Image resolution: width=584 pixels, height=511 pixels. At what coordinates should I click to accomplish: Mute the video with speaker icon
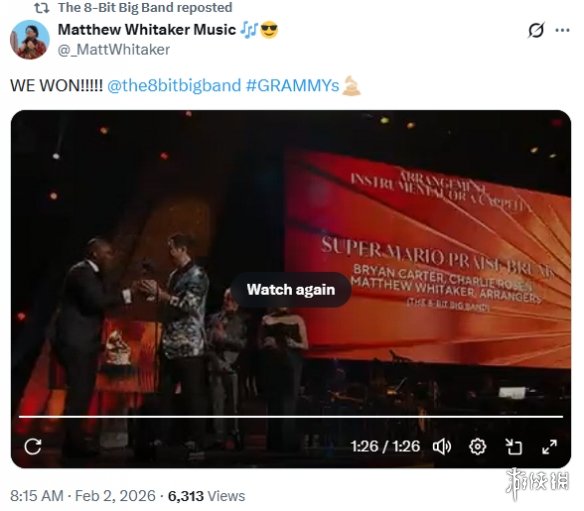point(442,446)
